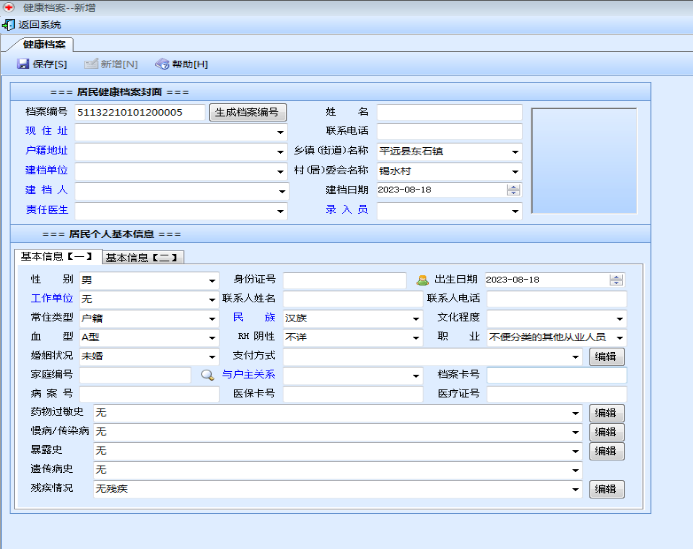
Task: Click the Save [S] toolbar icon
Action: (23, 64)
